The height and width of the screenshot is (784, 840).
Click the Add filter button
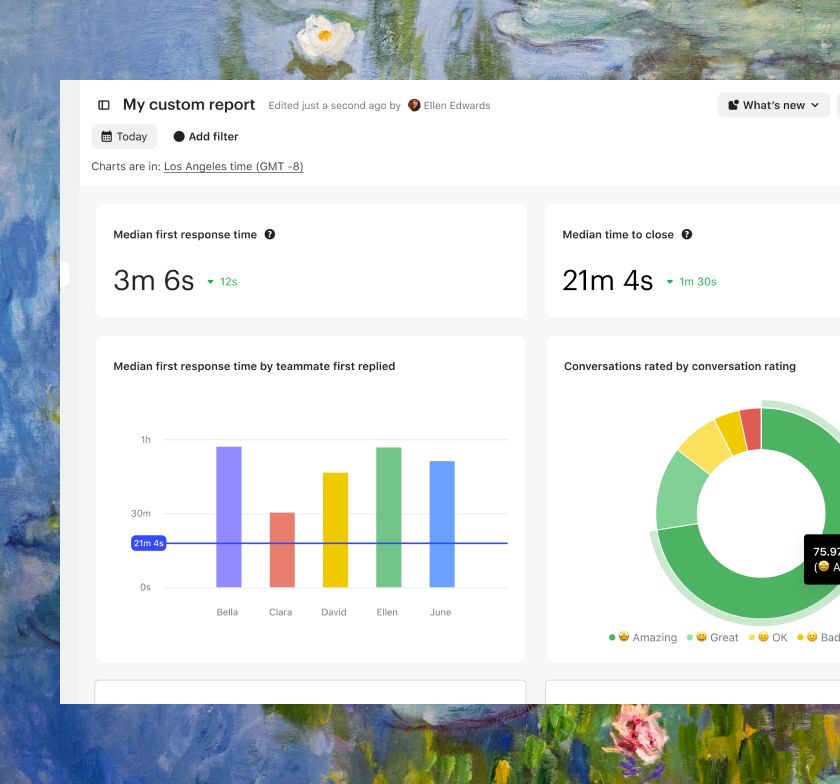tap(206, 137)
